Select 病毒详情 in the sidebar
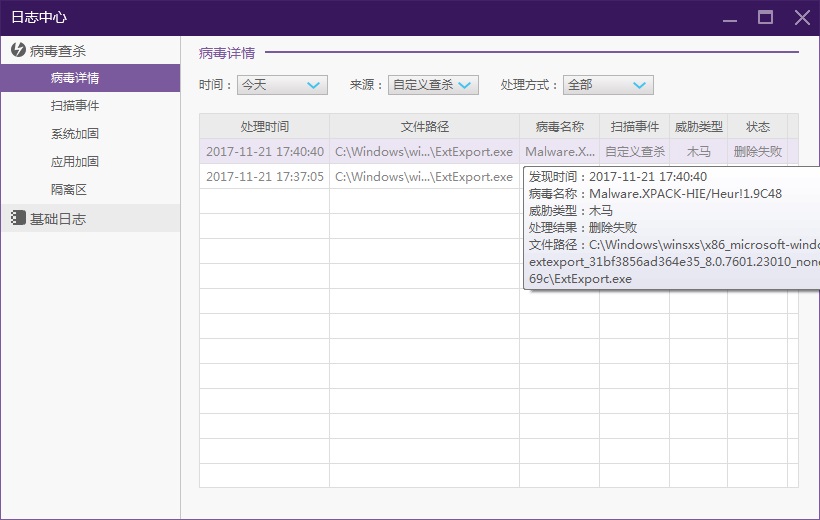Image resolution: width=820 pixels, height=520 pixels. [x=90, y=78]
